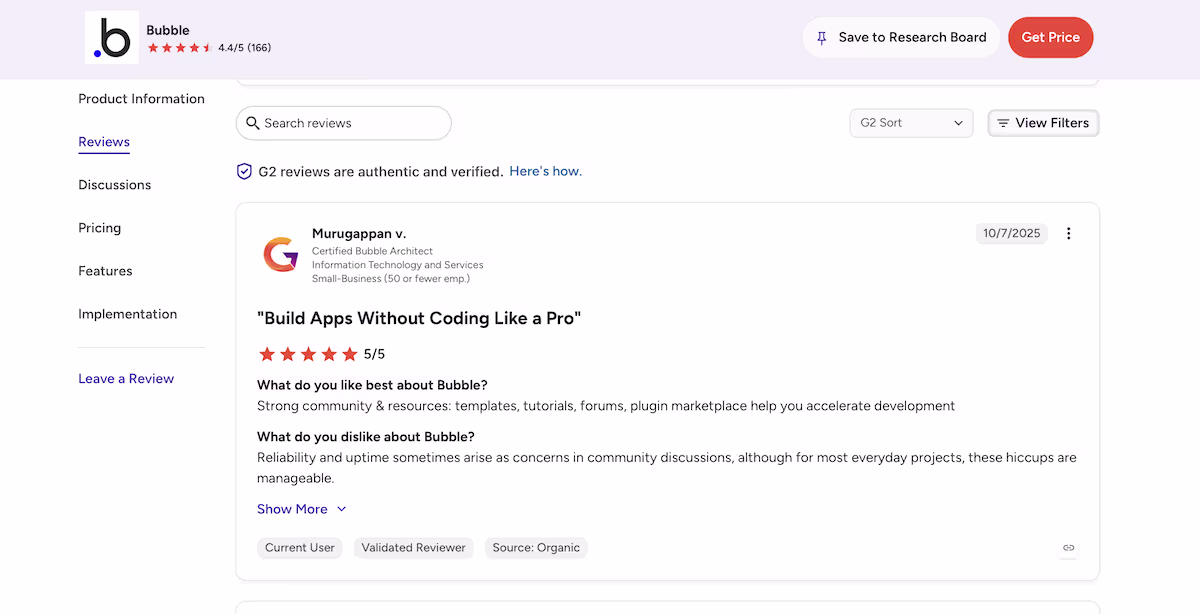Navigate to the Features section
Viewport: 1200px width, 614px height.
coord(105,271)
